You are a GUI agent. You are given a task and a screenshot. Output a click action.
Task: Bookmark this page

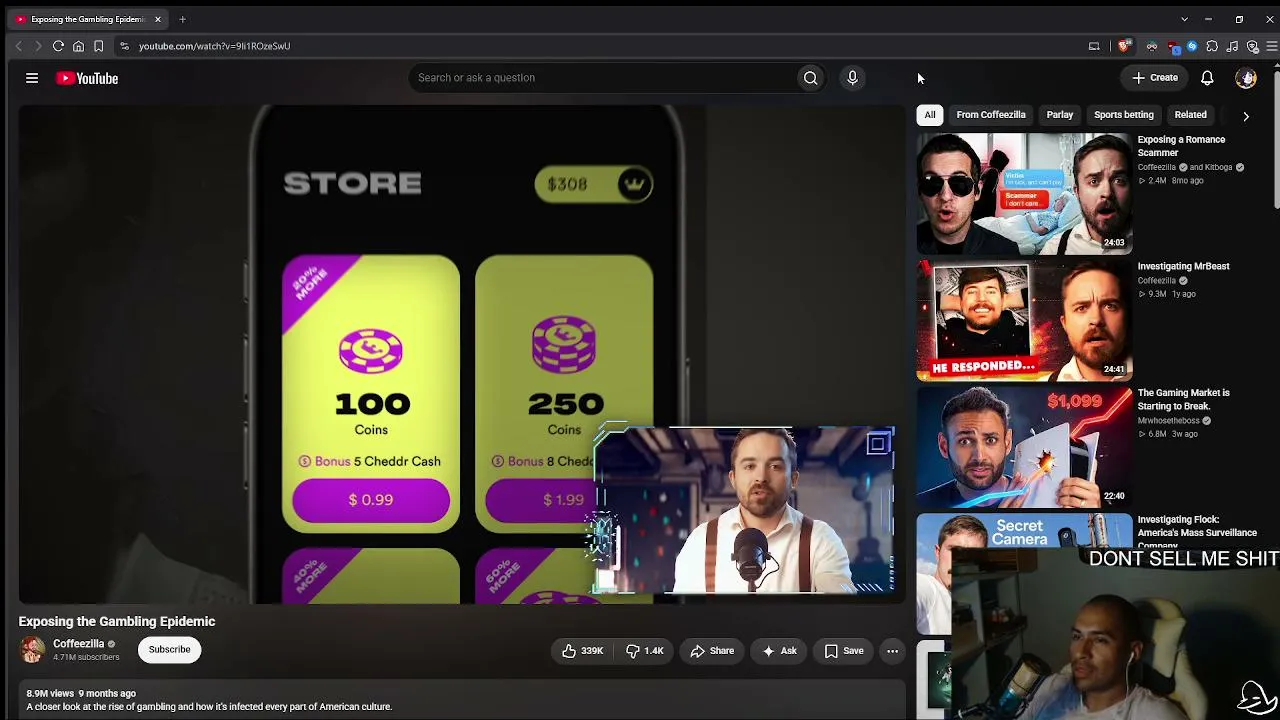[98, 46]
